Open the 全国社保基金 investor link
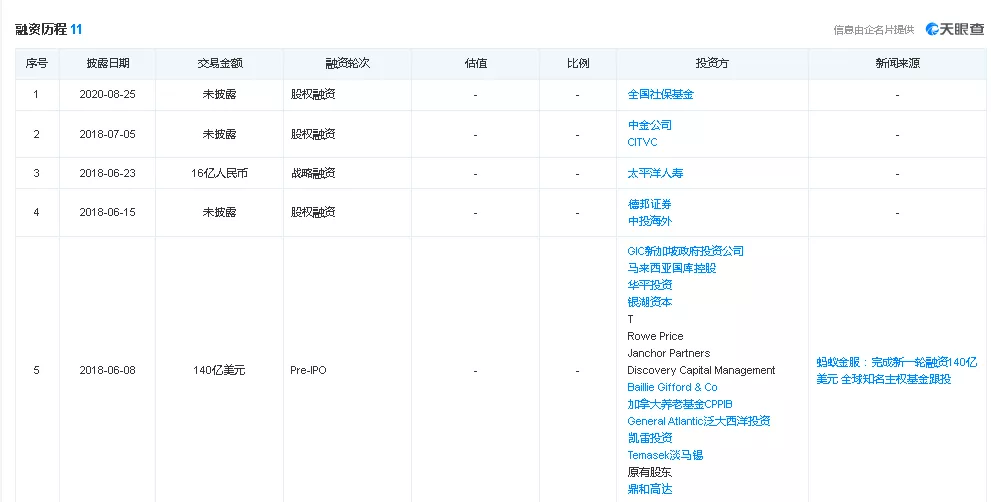991x502 pixels. coord(660,94)
